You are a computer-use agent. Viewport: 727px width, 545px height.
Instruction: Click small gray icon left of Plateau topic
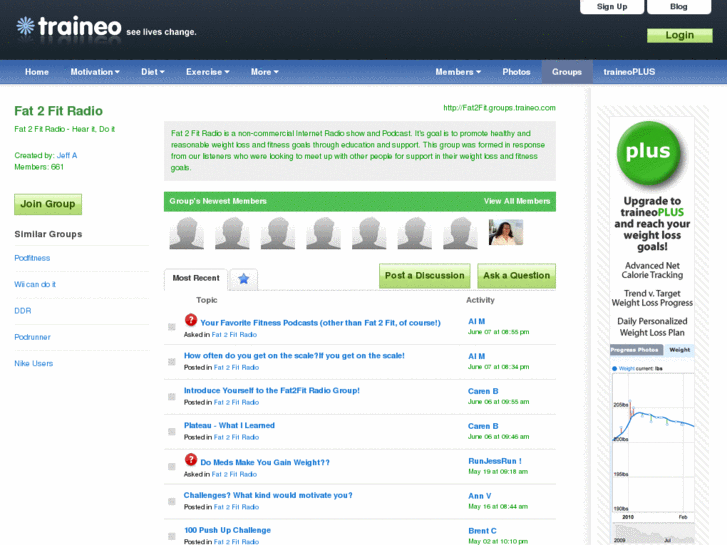(x=172, y=431)
